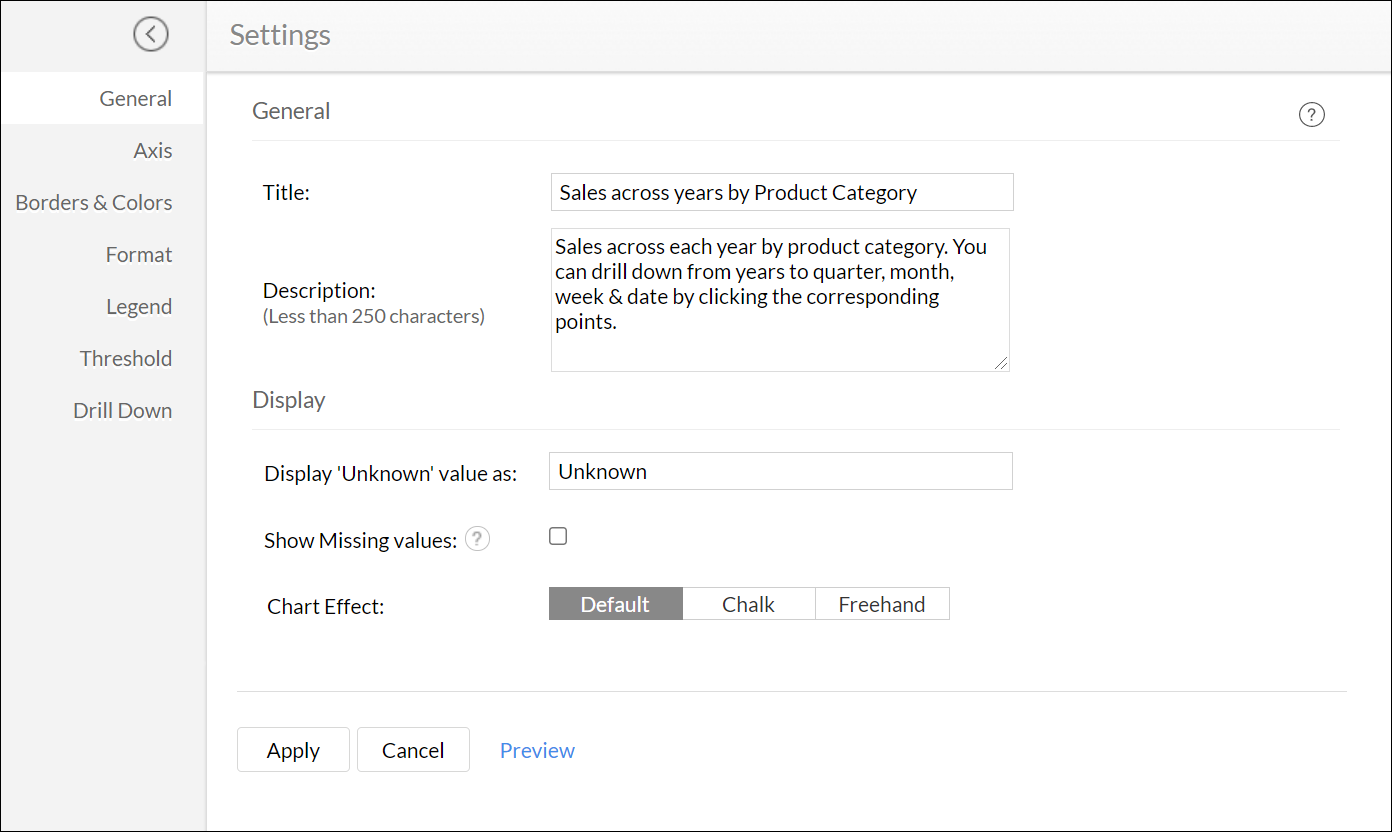Open the Legend settings panel

coord(139,306)
